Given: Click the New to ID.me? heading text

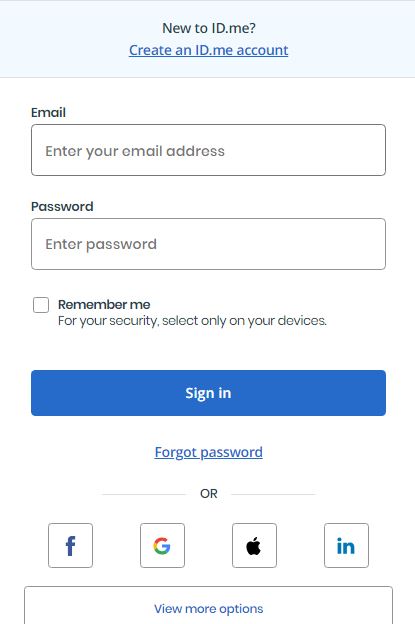Looking at the screenshot, I should click(x=208, y=28).
